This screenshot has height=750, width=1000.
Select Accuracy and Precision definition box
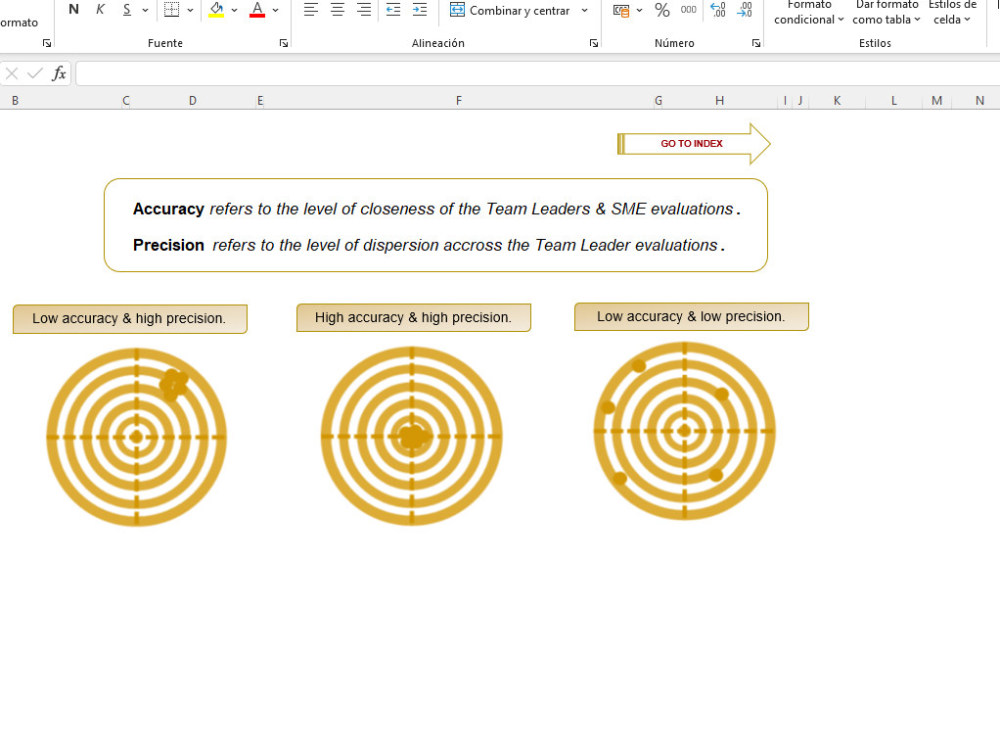pos(436,225)
